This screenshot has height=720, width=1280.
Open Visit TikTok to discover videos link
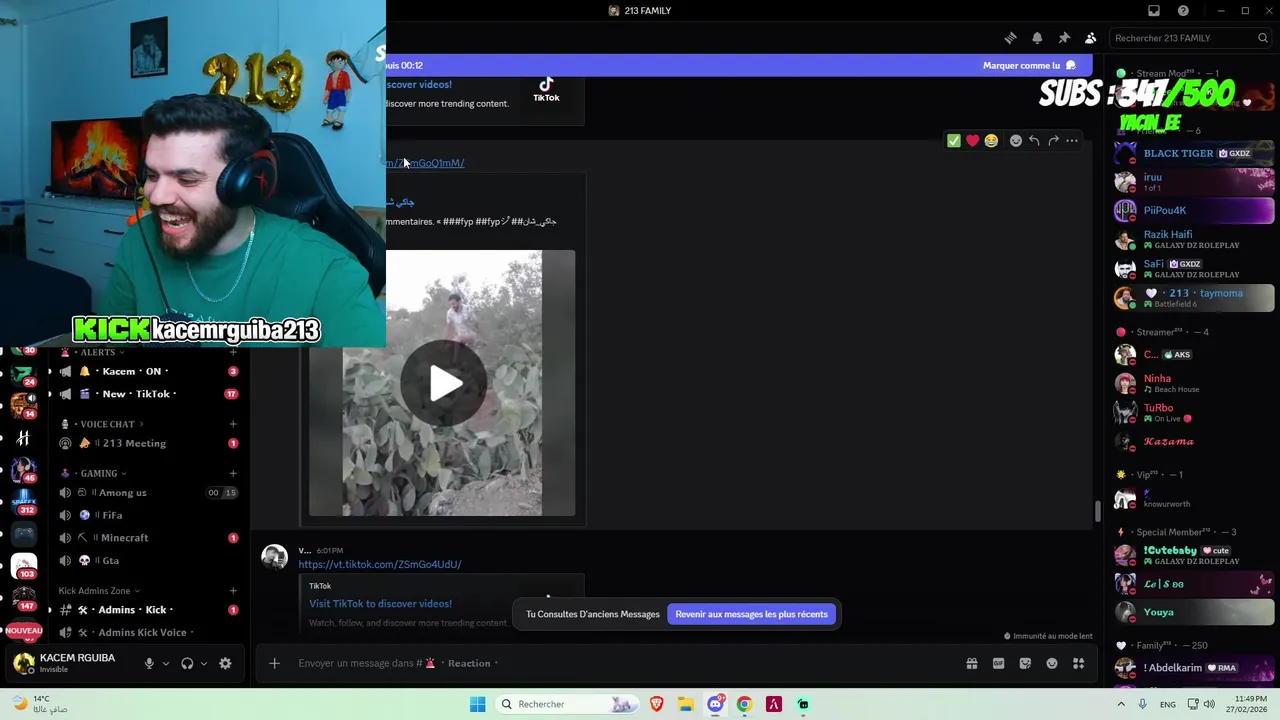tap(380, 604)
